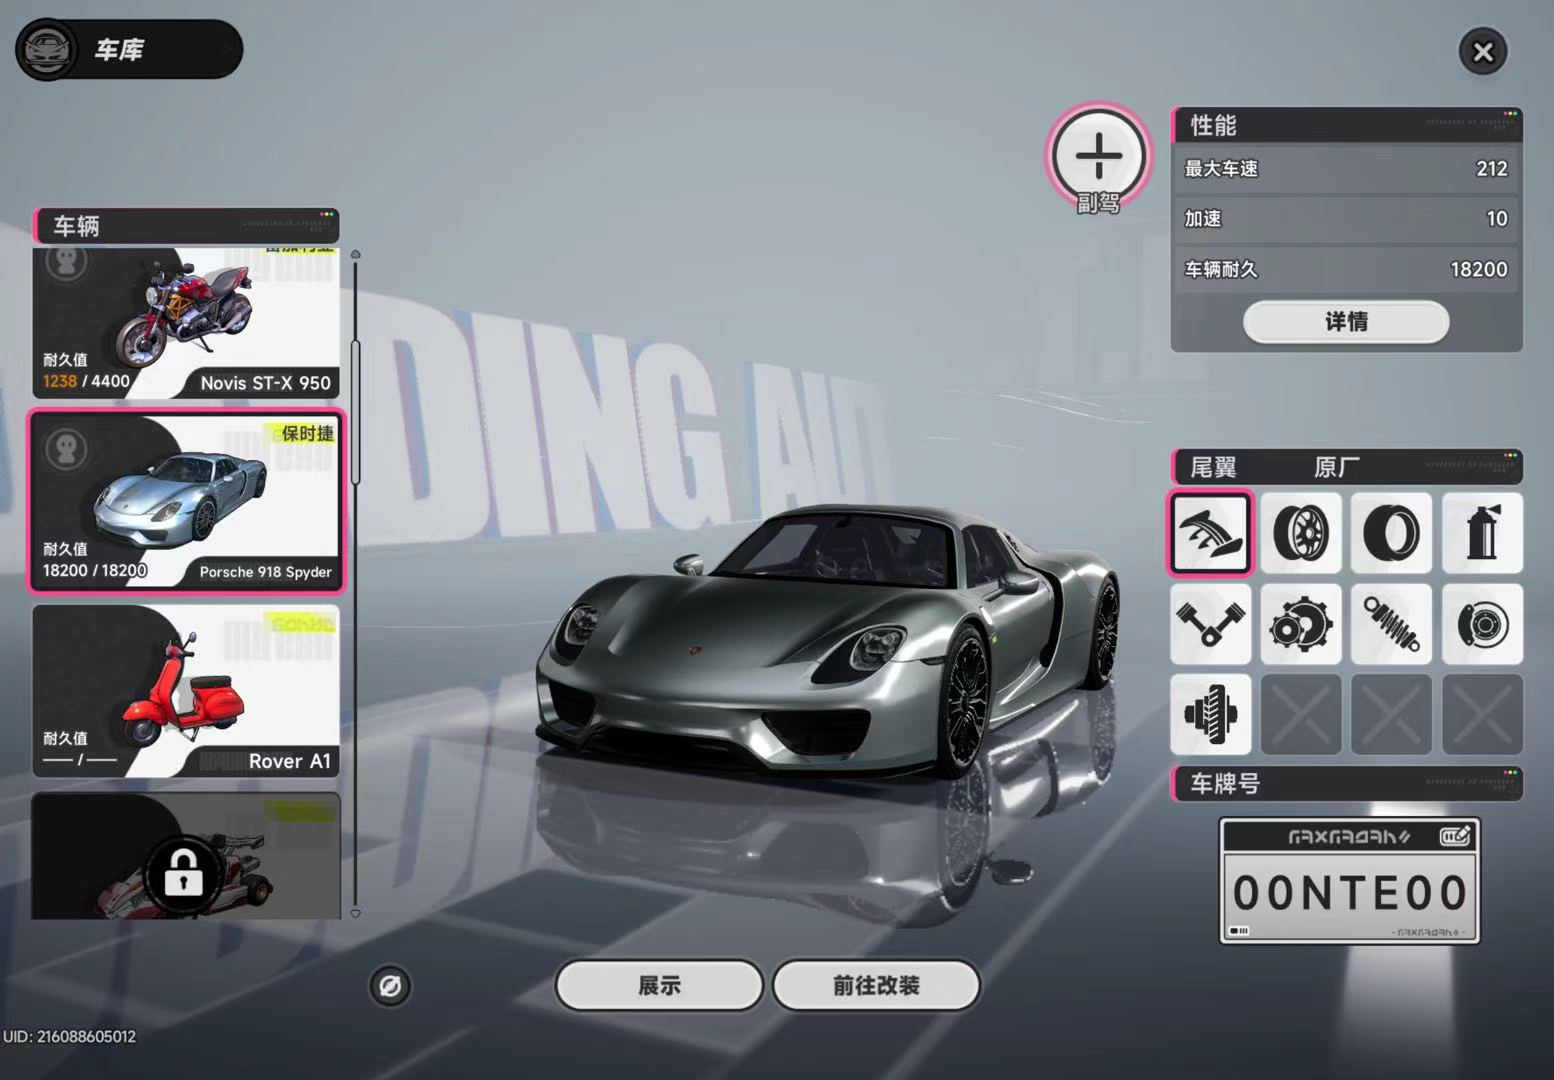Select the wheel rim part icon
The width and height of the screenshot is (1554, 1080).
click(1300, 533)
